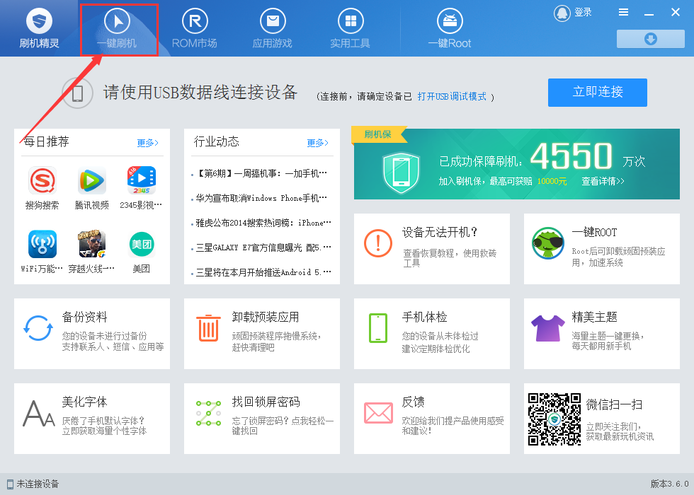694x495 pixels.
Task: Click the 找回锁屏密码 pattern icon
Action: [x=208, y=413]
